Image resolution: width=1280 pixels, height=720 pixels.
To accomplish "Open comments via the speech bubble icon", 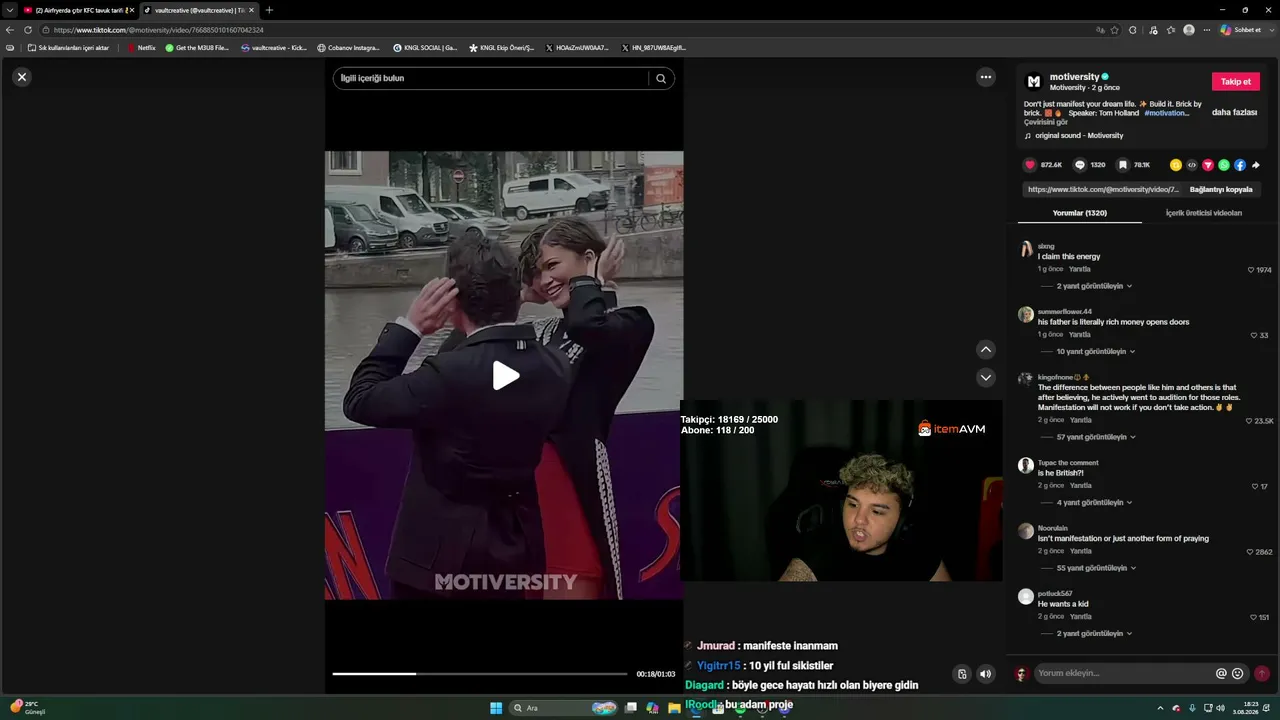I will (1079, 165).
